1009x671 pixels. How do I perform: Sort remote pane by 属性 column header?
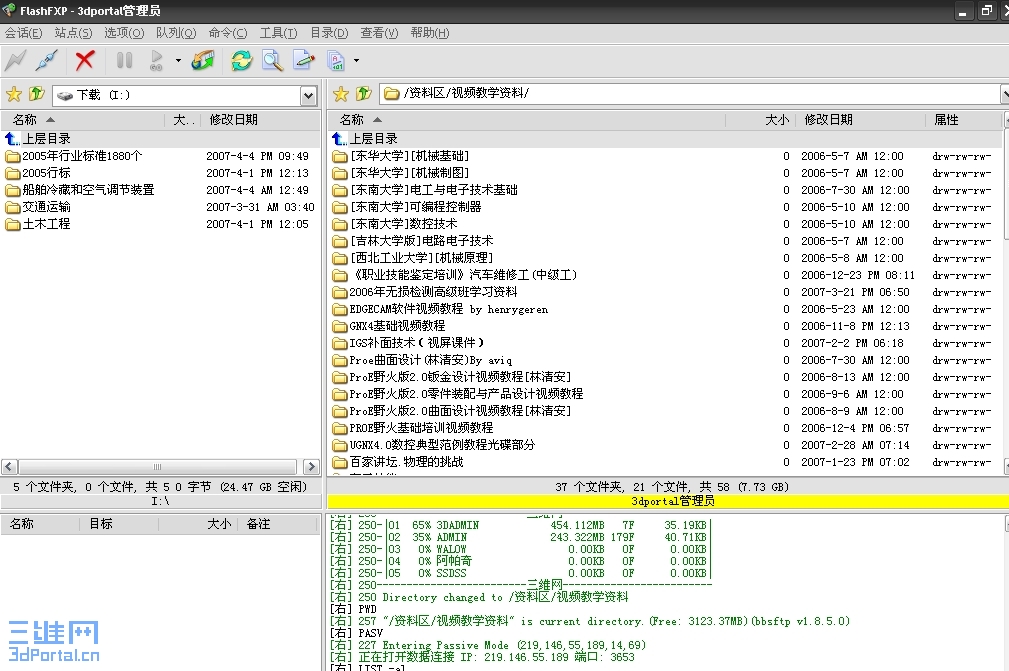(x=964, y=120)
